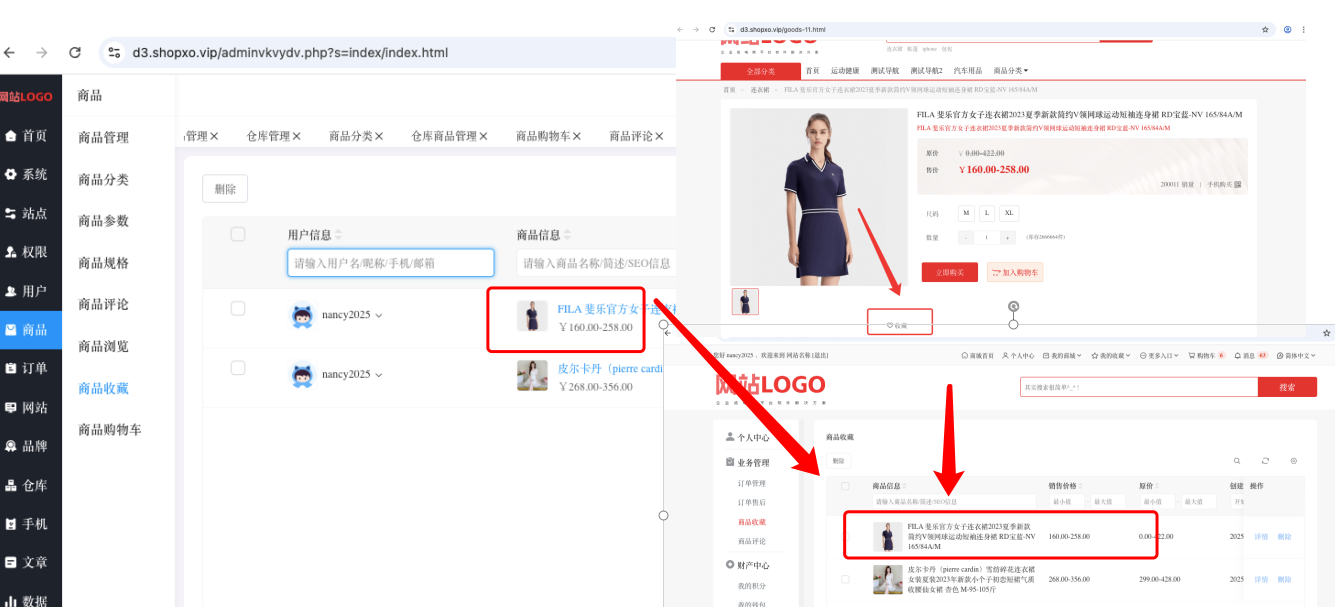The height and width of the screenshot is (609, 1335).
Task: Bookmark the goods-11 page with the star icon
Action: (1265, 30)
